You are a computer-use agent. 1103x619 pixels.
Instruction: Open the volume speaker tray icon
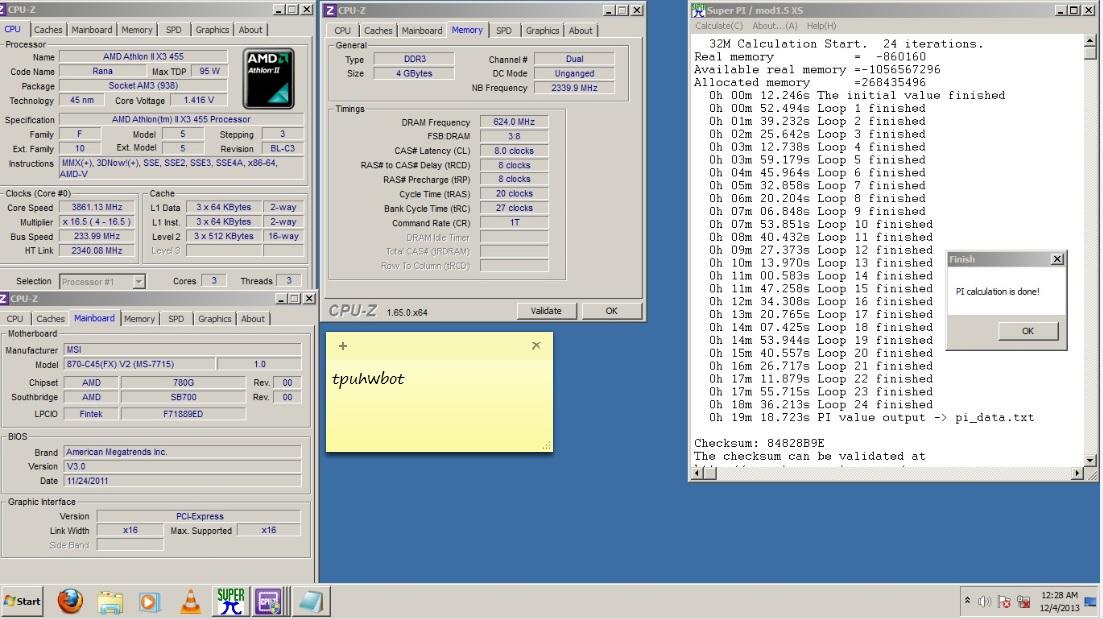click(984, 601)
